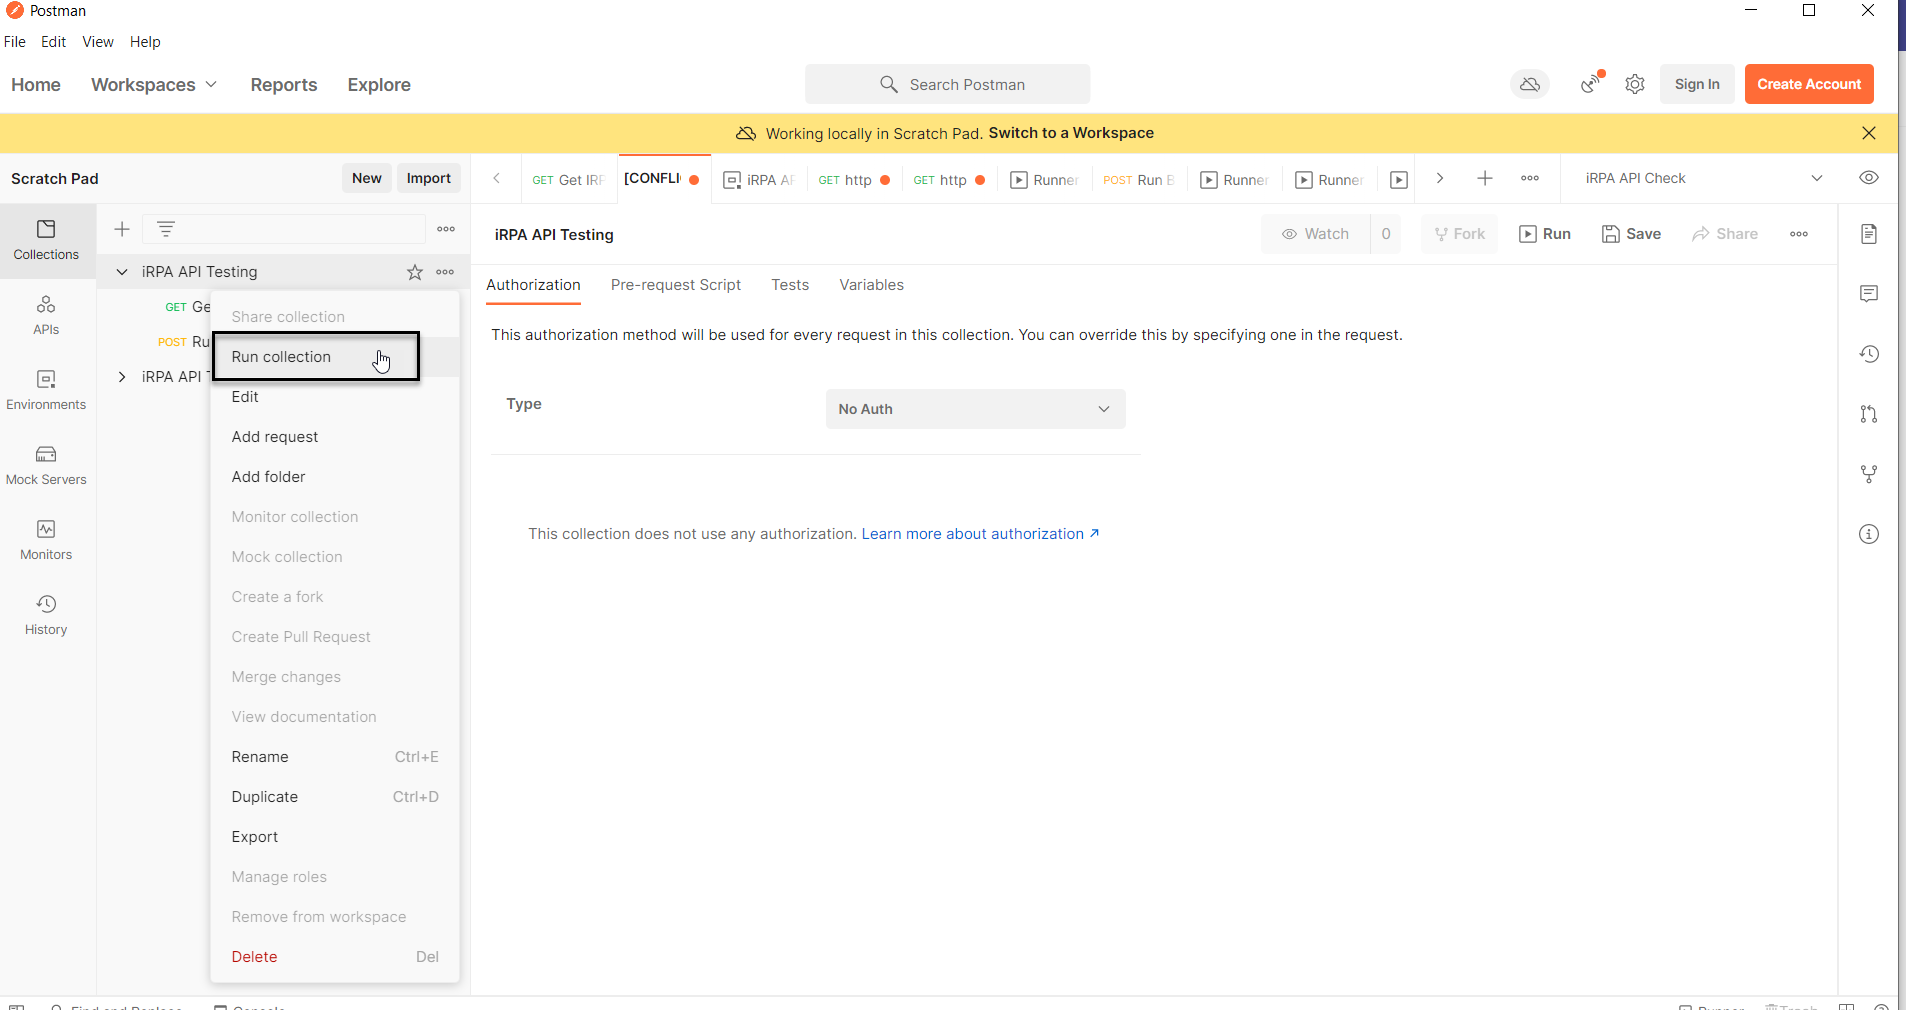
Task: Open the satellite capture requests icon
Action: coord(1591,84)
